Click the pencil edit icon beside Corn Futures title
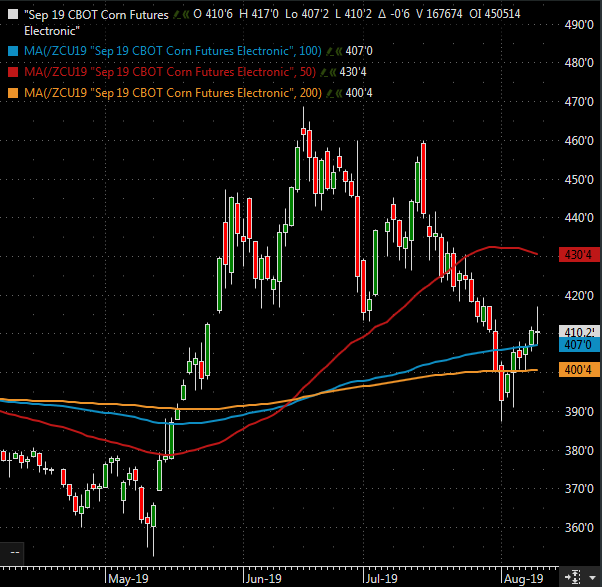This screenshot has height=587, width=602. 177,15
